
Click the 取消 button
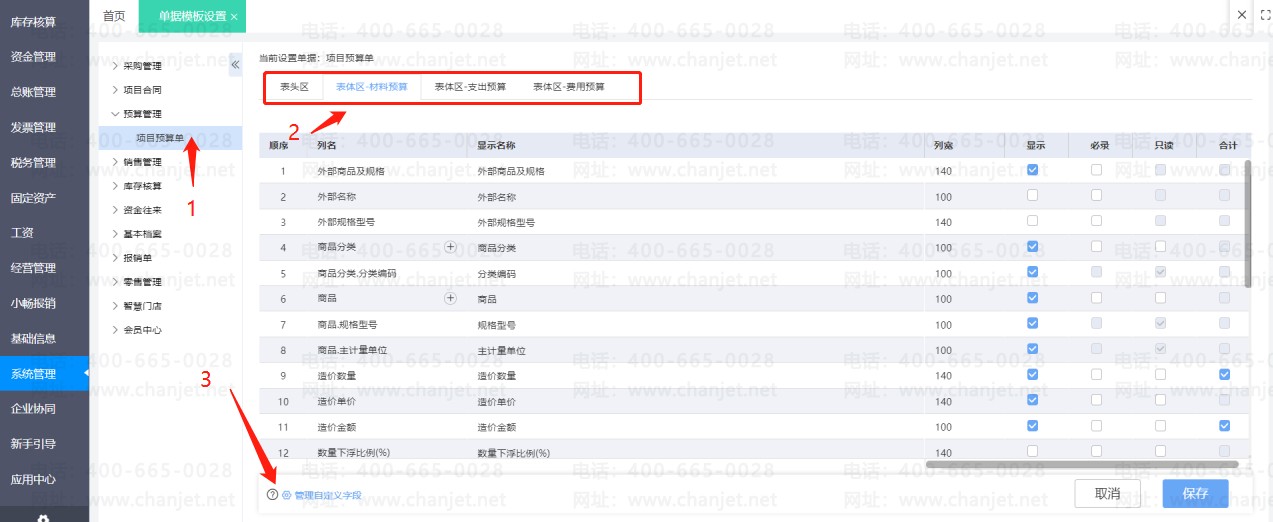coord(1107,493)
